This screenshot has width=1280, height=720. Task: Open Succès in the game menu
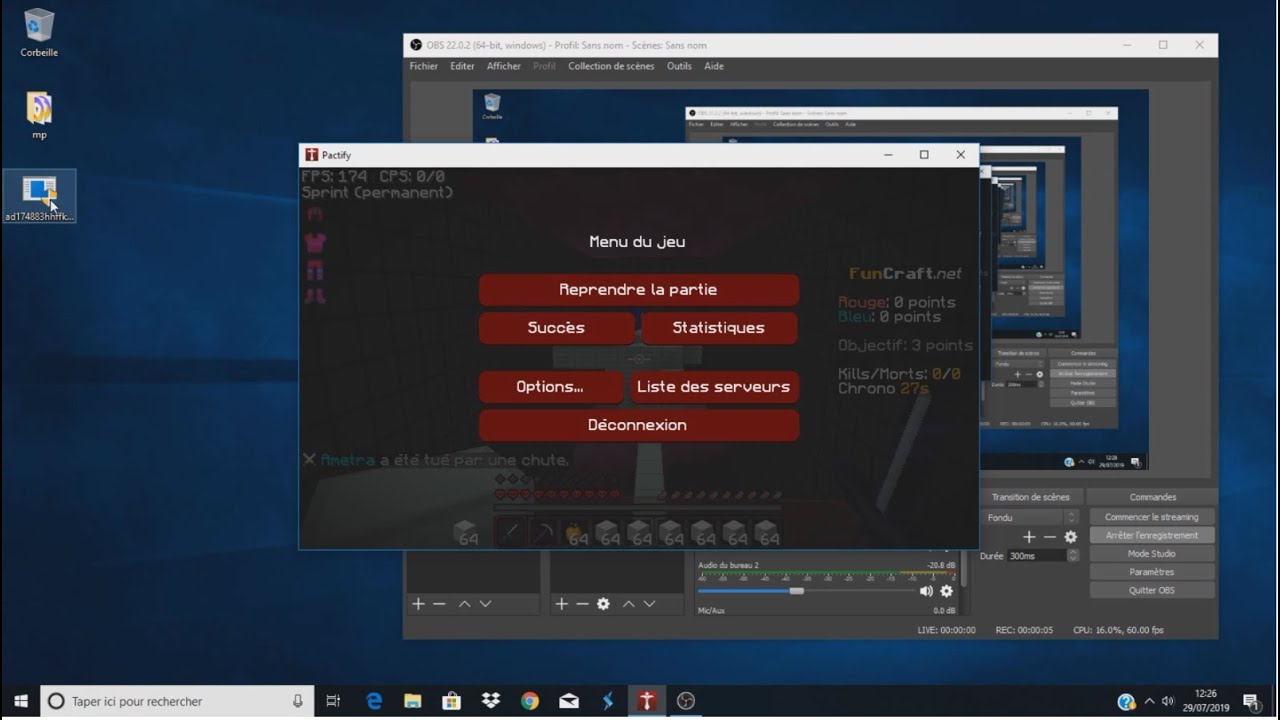click(556, 328)
